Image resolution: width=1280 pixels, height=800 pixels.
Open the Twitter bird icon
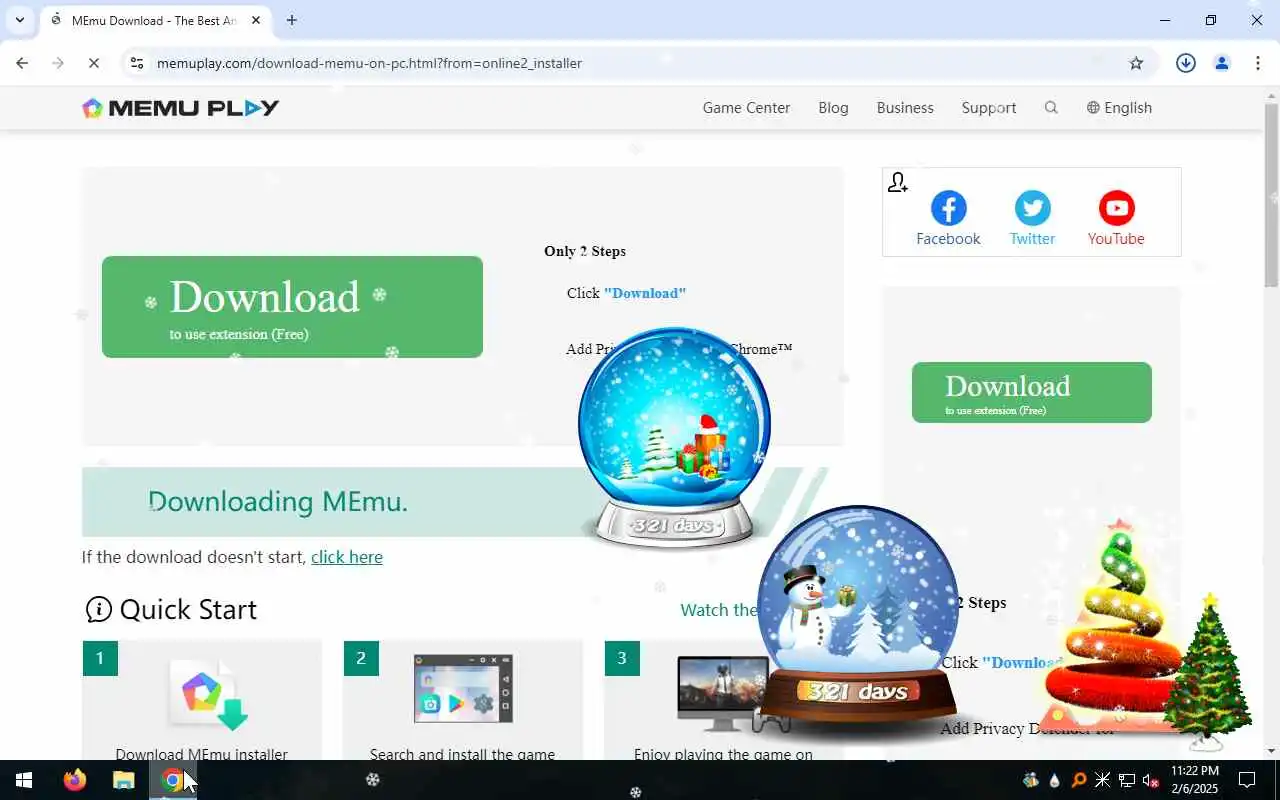(1033, 208)
